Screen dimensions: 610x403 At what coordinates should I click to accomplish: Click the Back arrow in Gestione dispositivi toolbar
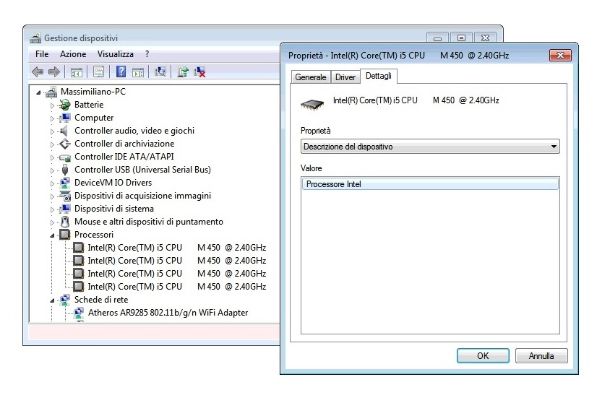(x=38, y=72)
